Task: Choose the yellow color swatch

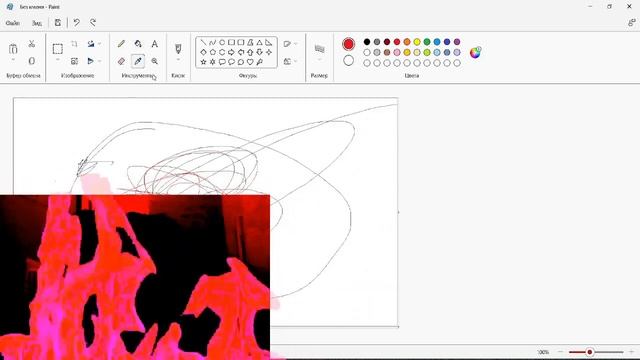Action: click(x=417, y=42)
